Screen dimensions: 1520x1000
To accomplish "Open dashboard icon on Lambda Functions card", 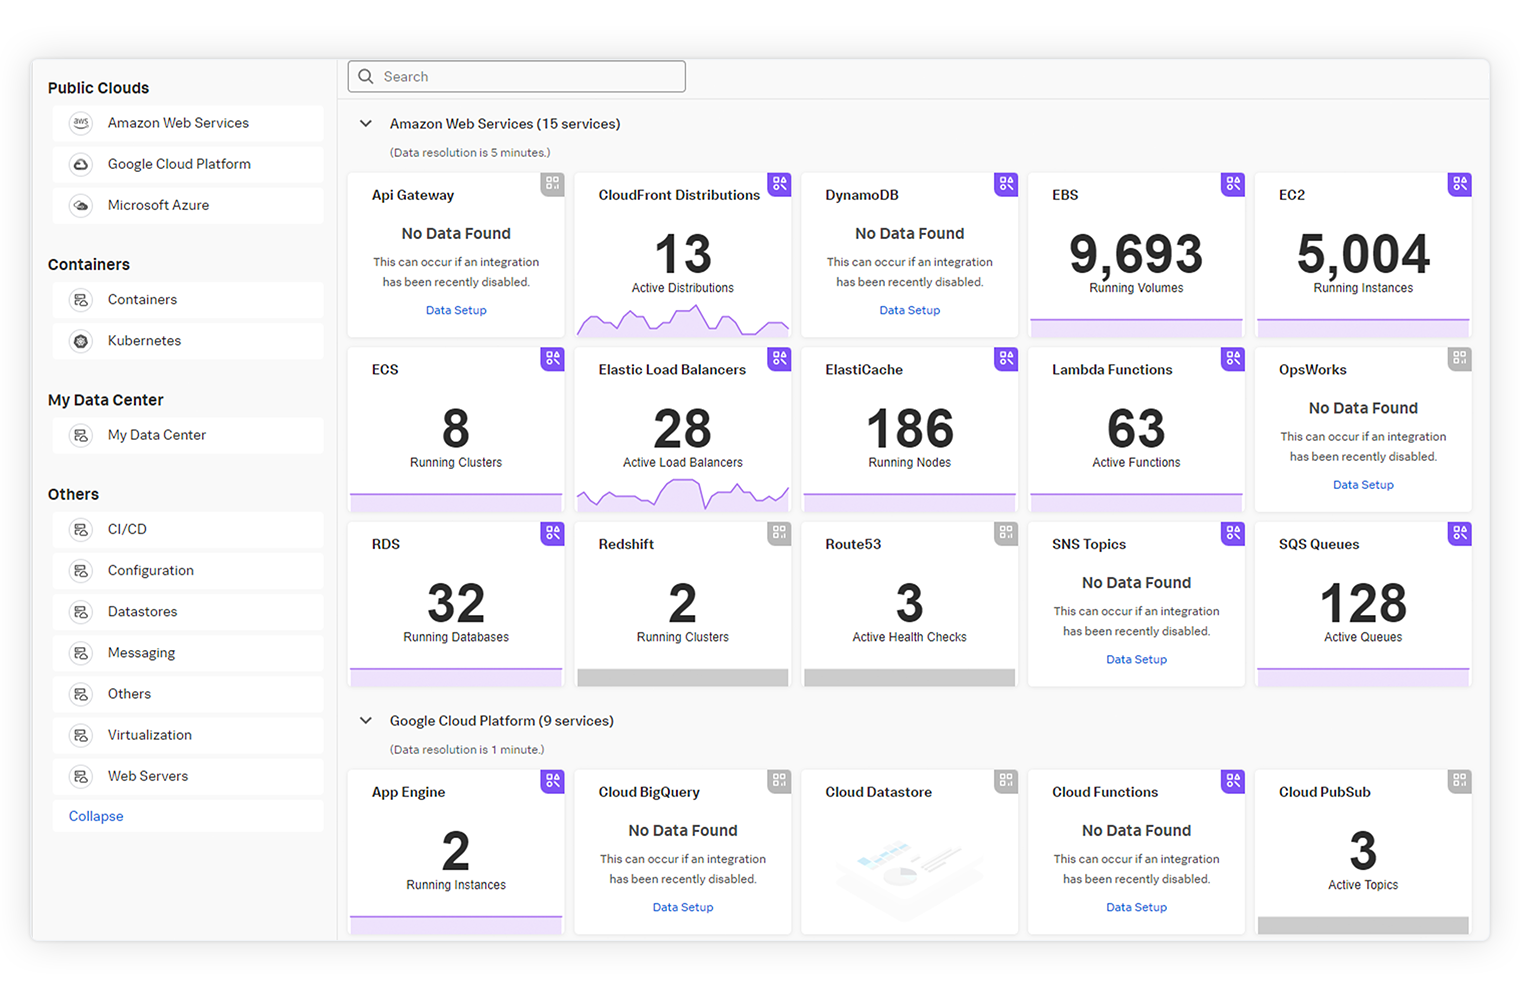I will coord(1233,359).
